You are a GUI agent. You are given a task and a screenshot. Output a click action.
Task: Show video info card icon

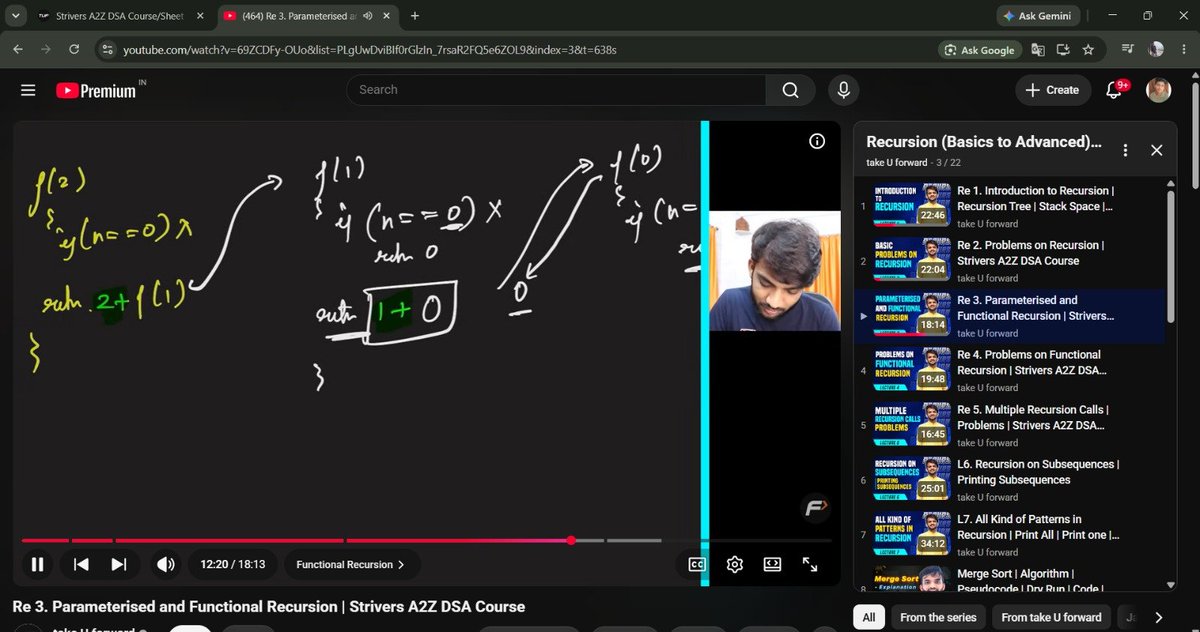tap(817, 141)
